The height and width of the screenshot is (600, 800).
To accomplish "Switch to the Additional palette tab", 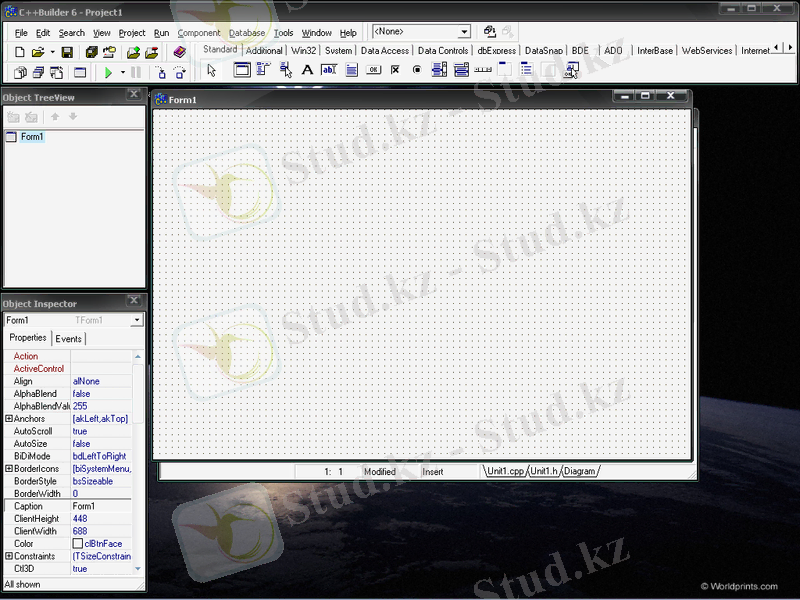I will tap(264, 51).
